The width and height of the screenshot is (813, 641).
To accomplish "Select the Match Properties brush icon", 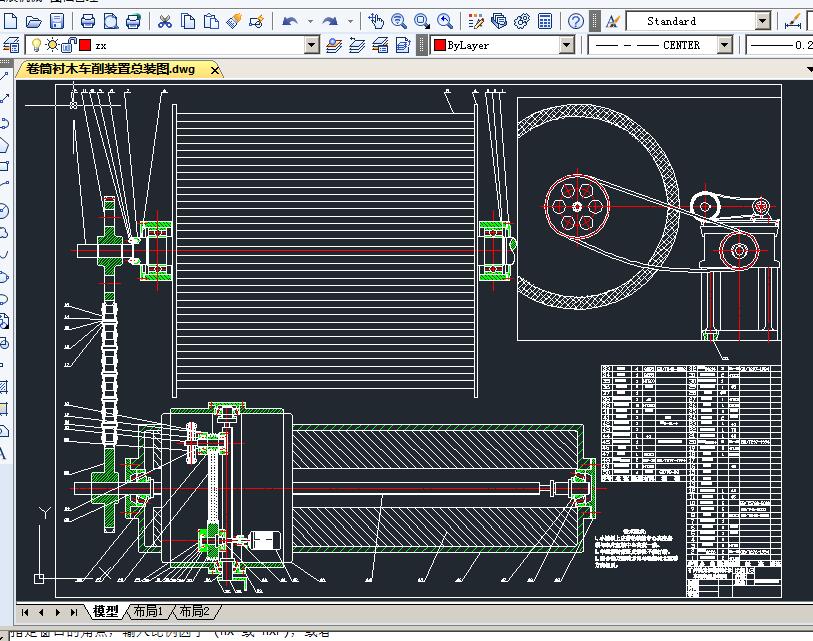I will 234,21.
